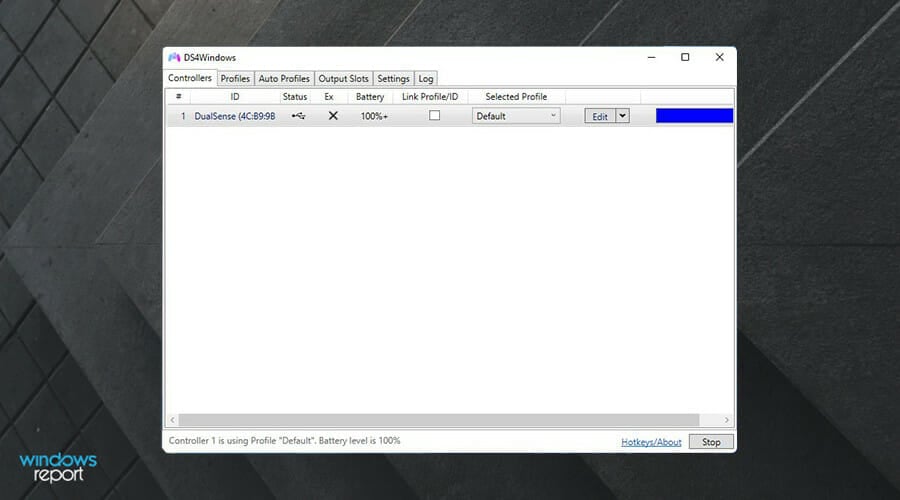
Task: Click the Edit profile button
Action: coord(600,116)
